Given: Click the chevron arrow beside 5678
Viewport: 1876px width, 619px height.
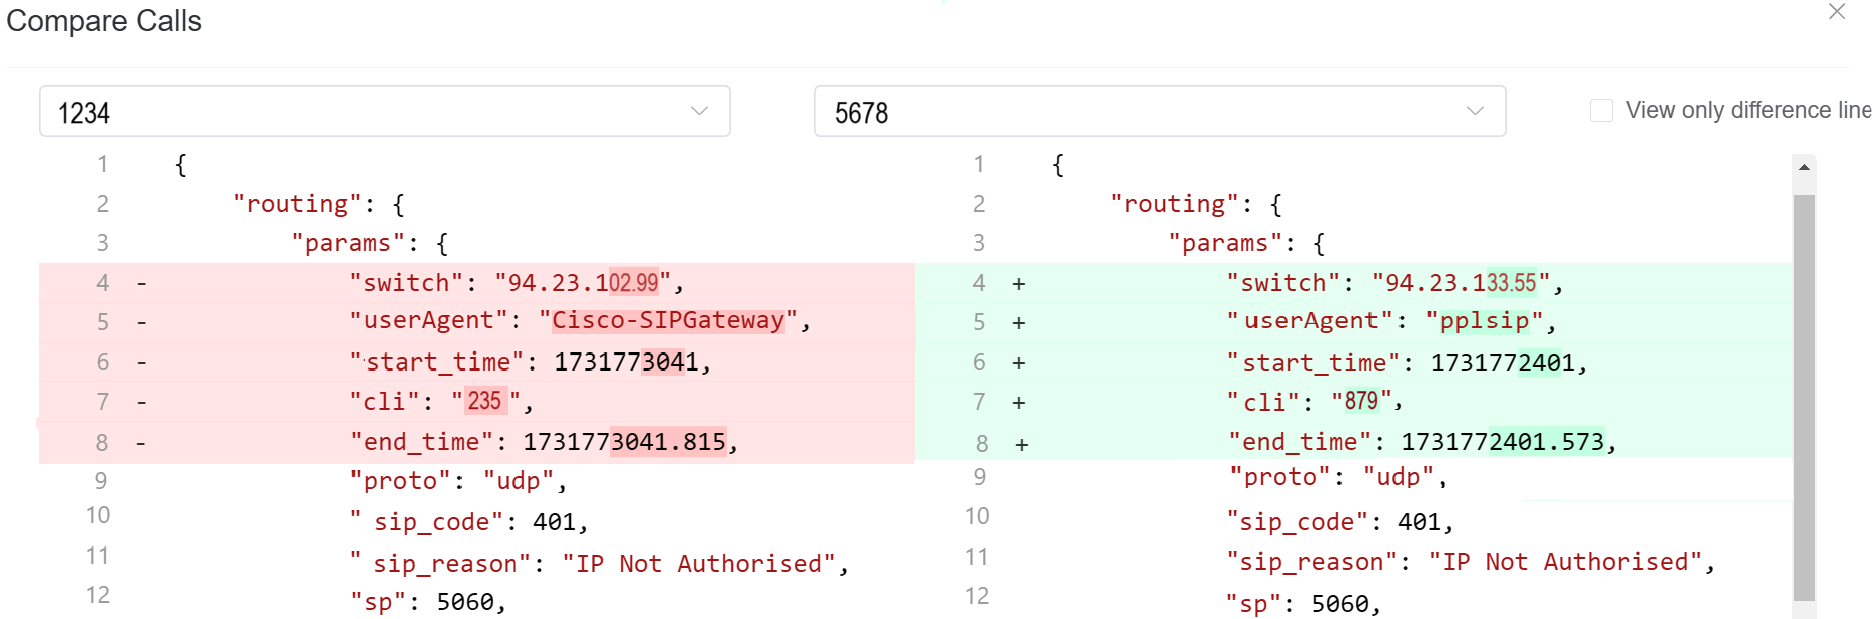Looking at the screenshot, I should click(1475, 111).
